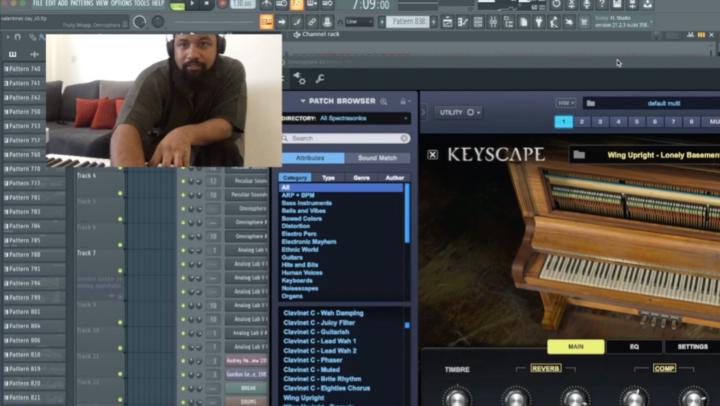Viewport: 720px width, 406px height.
Task: Toggle Track 4 mute indicator light
Action: [x=120, y=193]
